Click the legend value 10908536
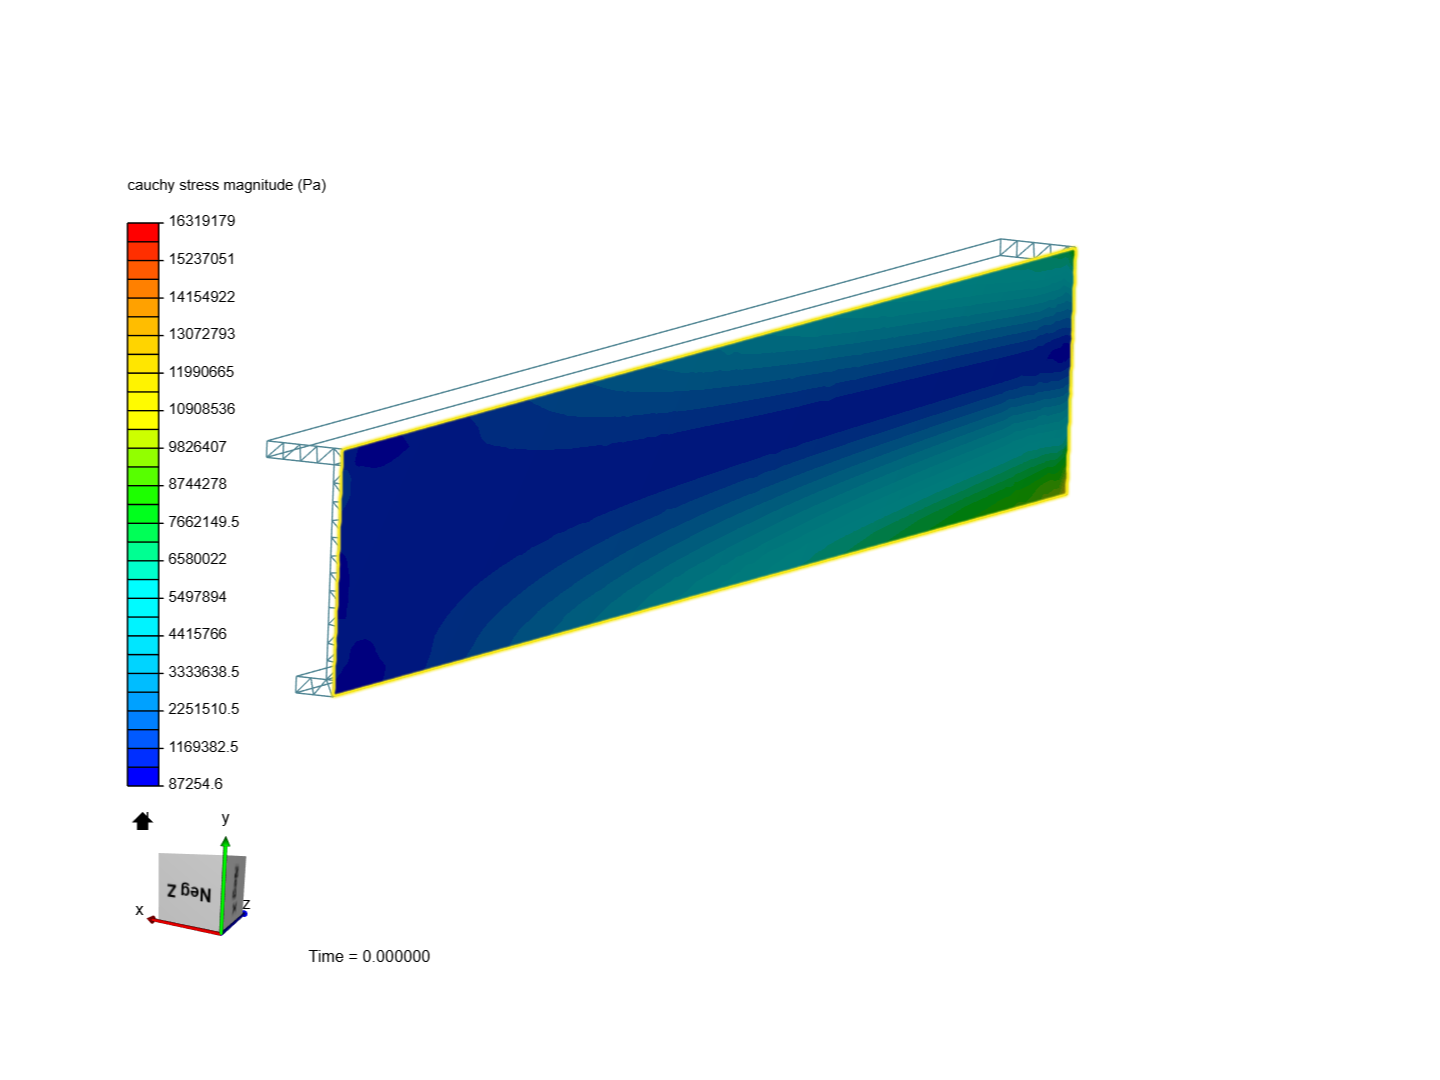 click(202, 409)
